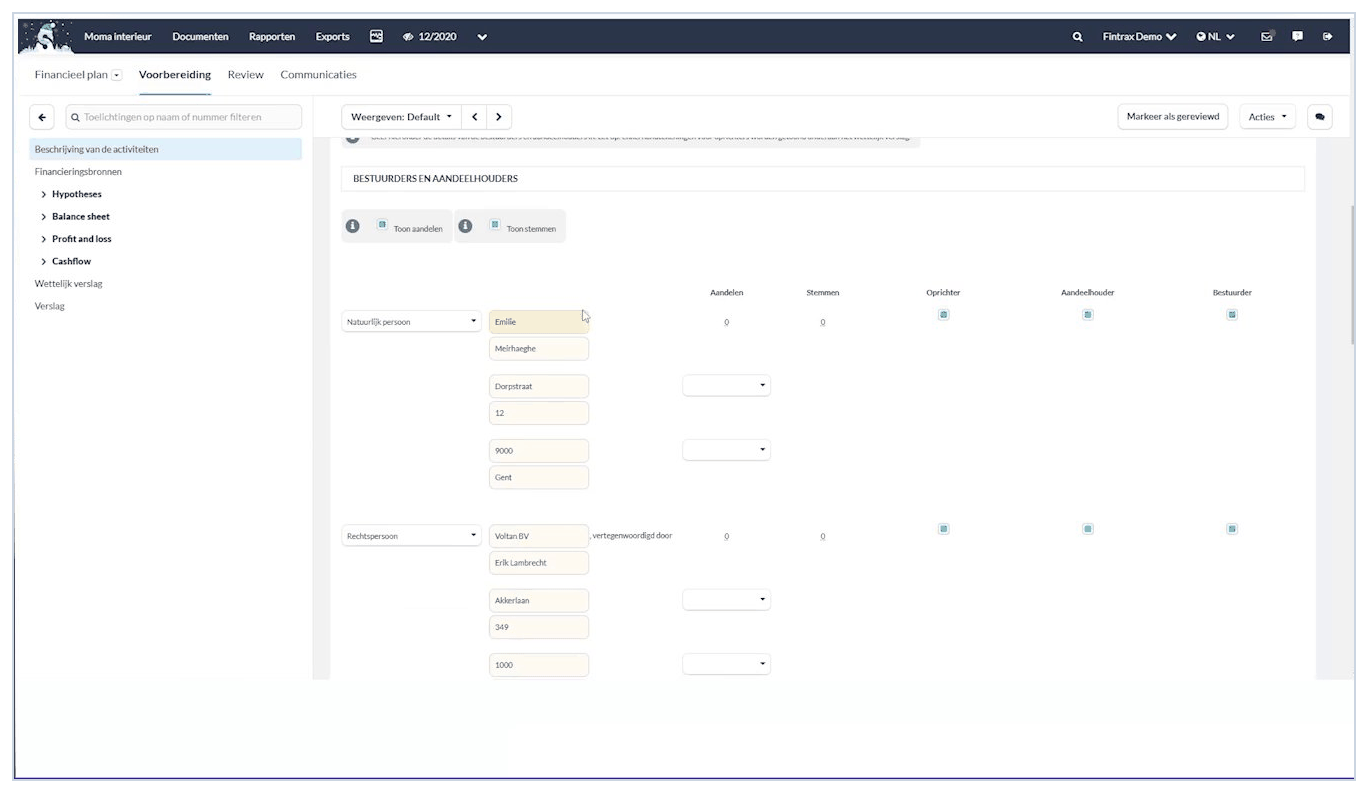Select Beschrijving van de activiteiten
The width and height of the screenshot is (1368, 793).
pyautogui.click(x=166, y=149)
